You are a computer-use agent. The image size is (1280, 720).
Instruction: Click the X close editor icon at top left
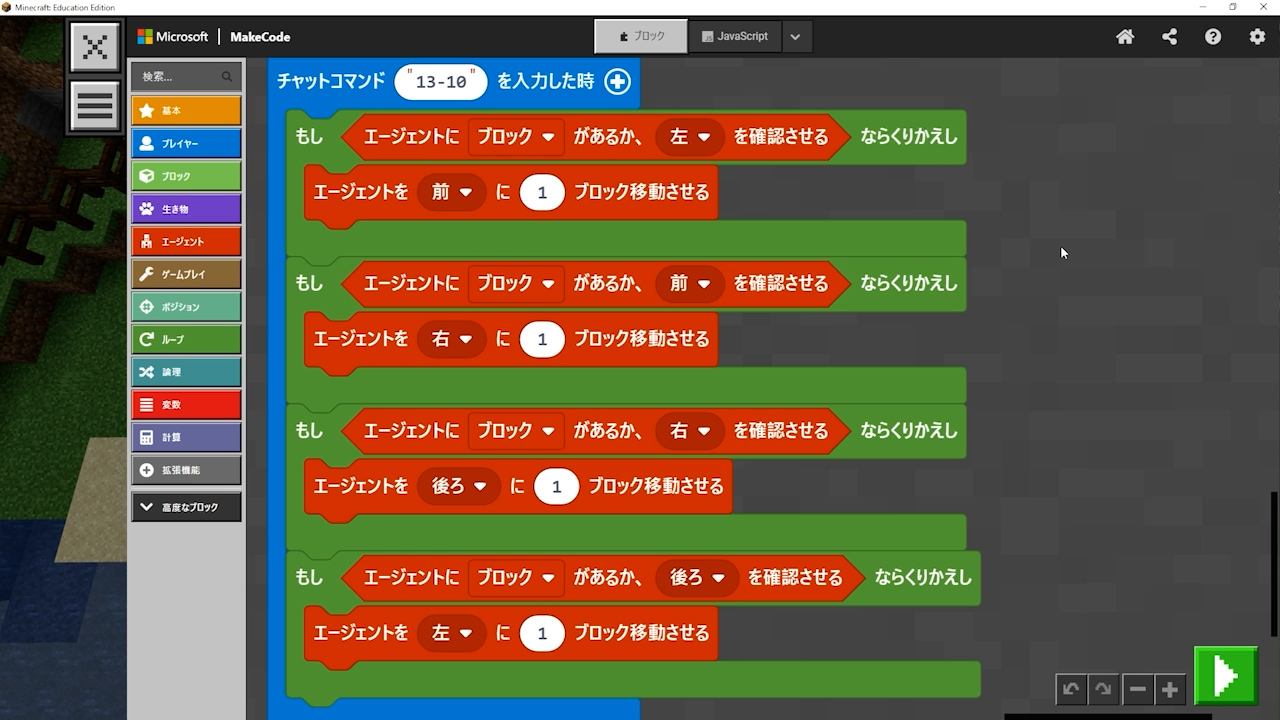pyautogui.click(x=95, y=47)
